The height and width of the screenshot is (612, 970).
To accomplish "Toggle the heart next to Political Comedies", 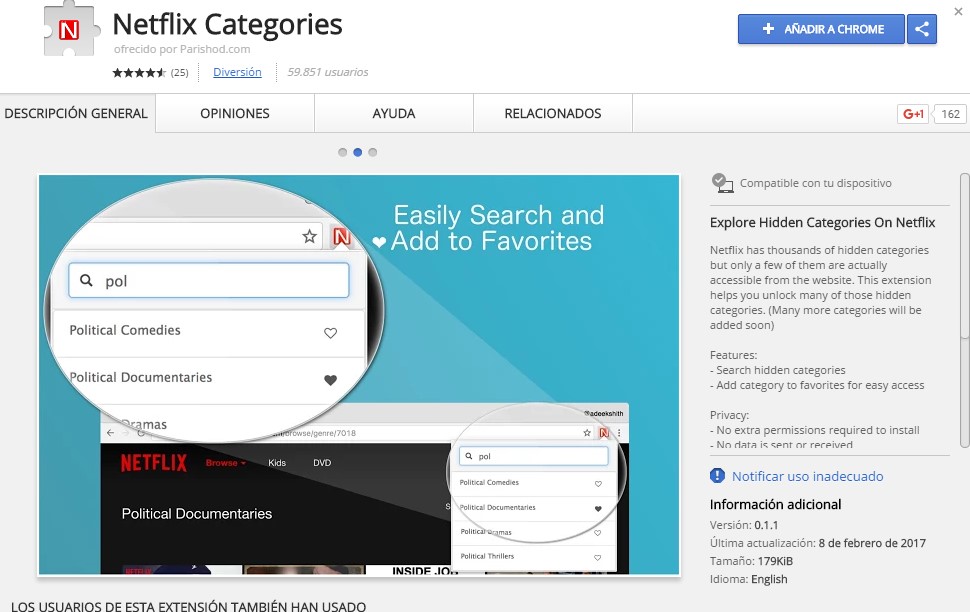I will (x=331, y=333).
